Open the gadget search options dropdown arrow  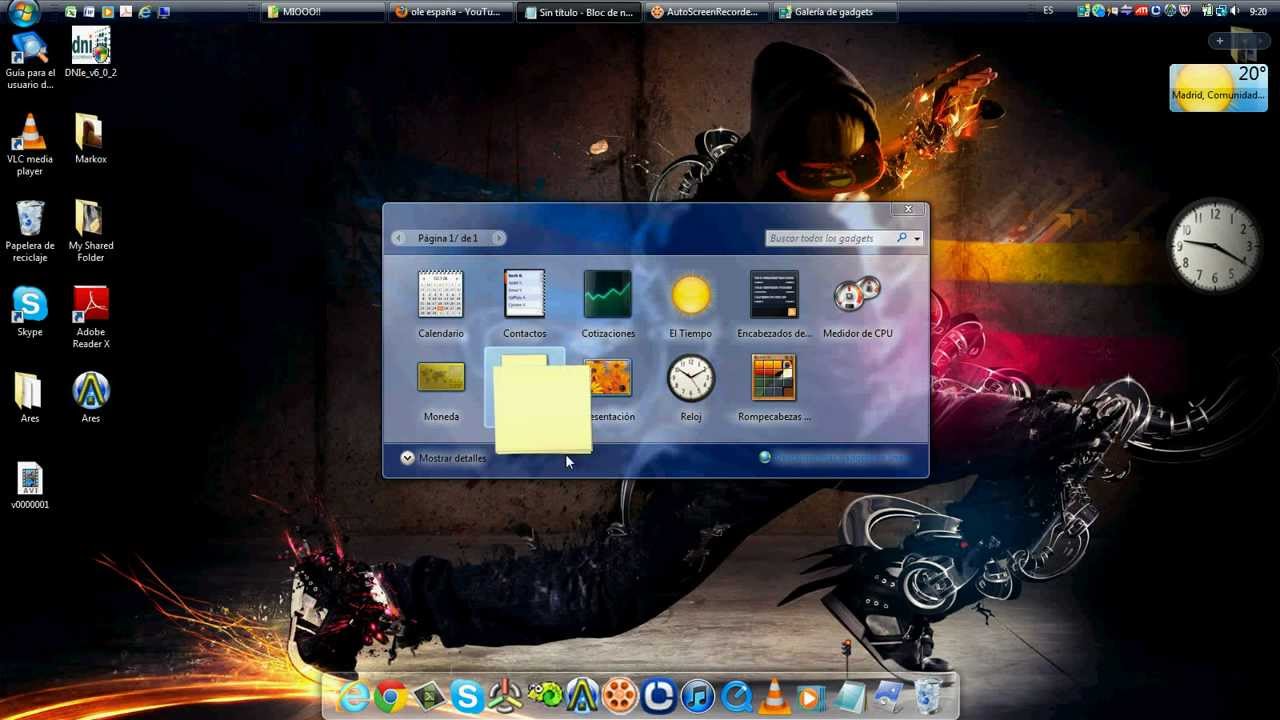point(917,239)
